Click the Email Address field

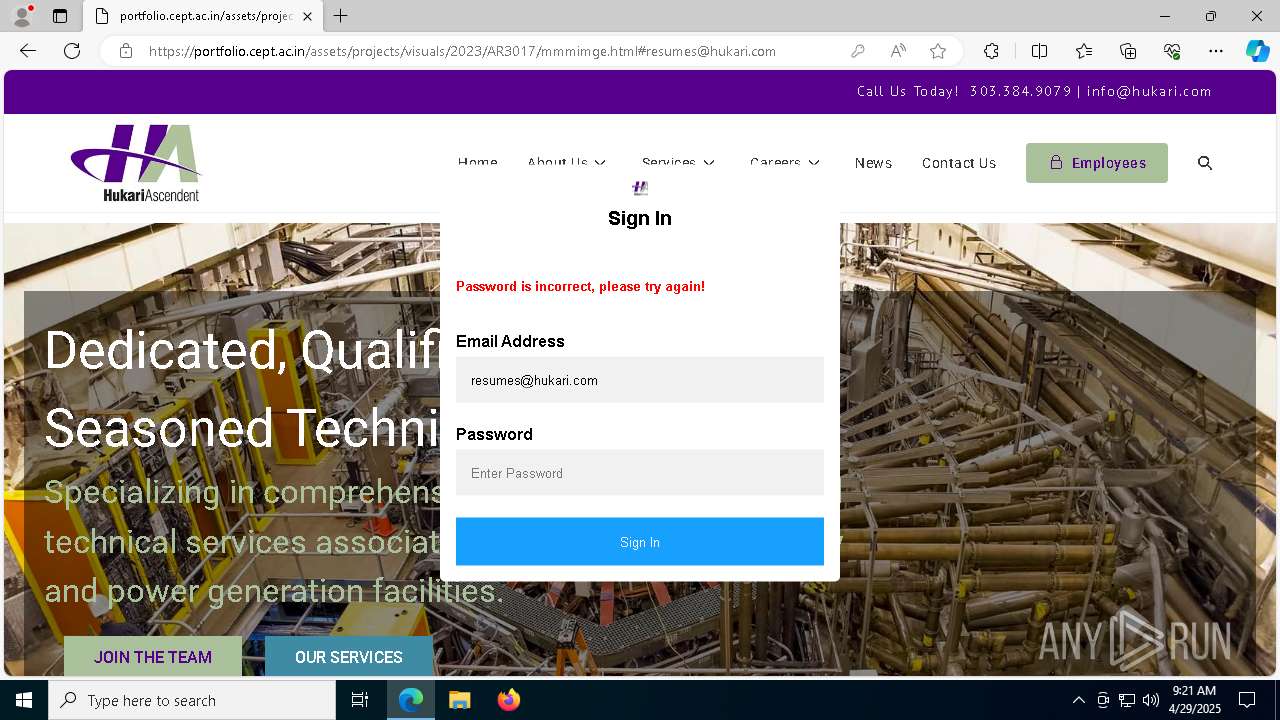(640, 380)
